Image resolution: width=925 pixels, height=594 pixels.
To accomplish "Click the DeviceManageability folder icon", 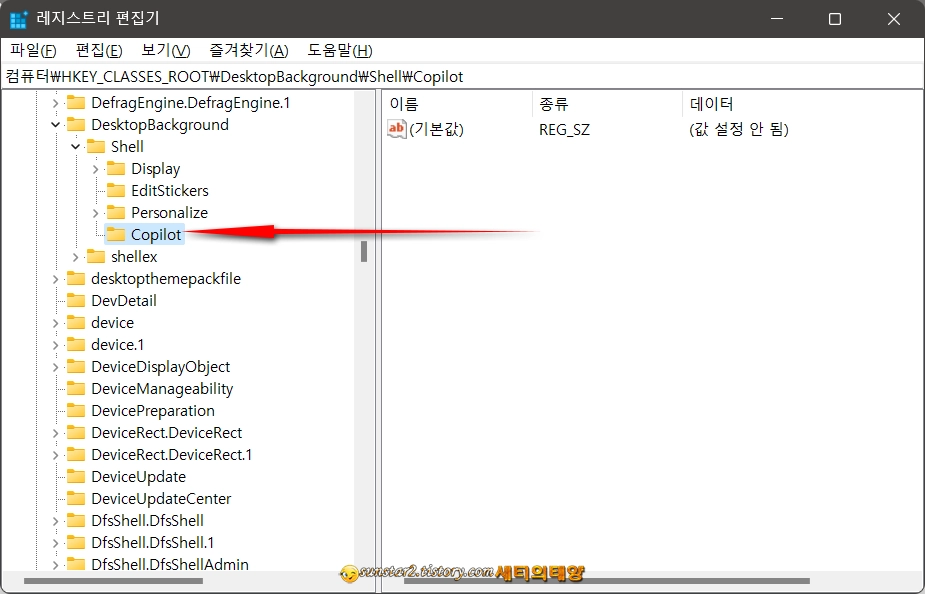I will tap(76, 389).
